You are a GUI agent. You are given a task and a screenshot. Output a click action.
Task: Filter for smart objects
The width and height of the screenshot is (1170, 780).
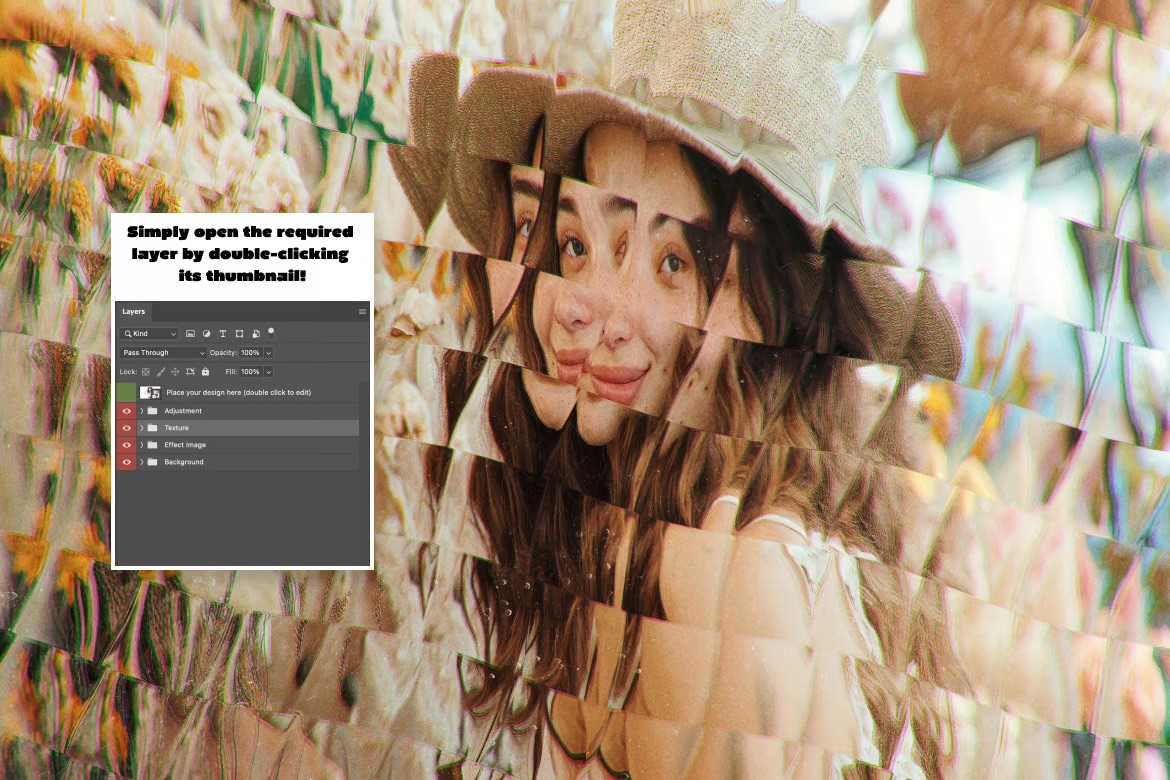255,334
